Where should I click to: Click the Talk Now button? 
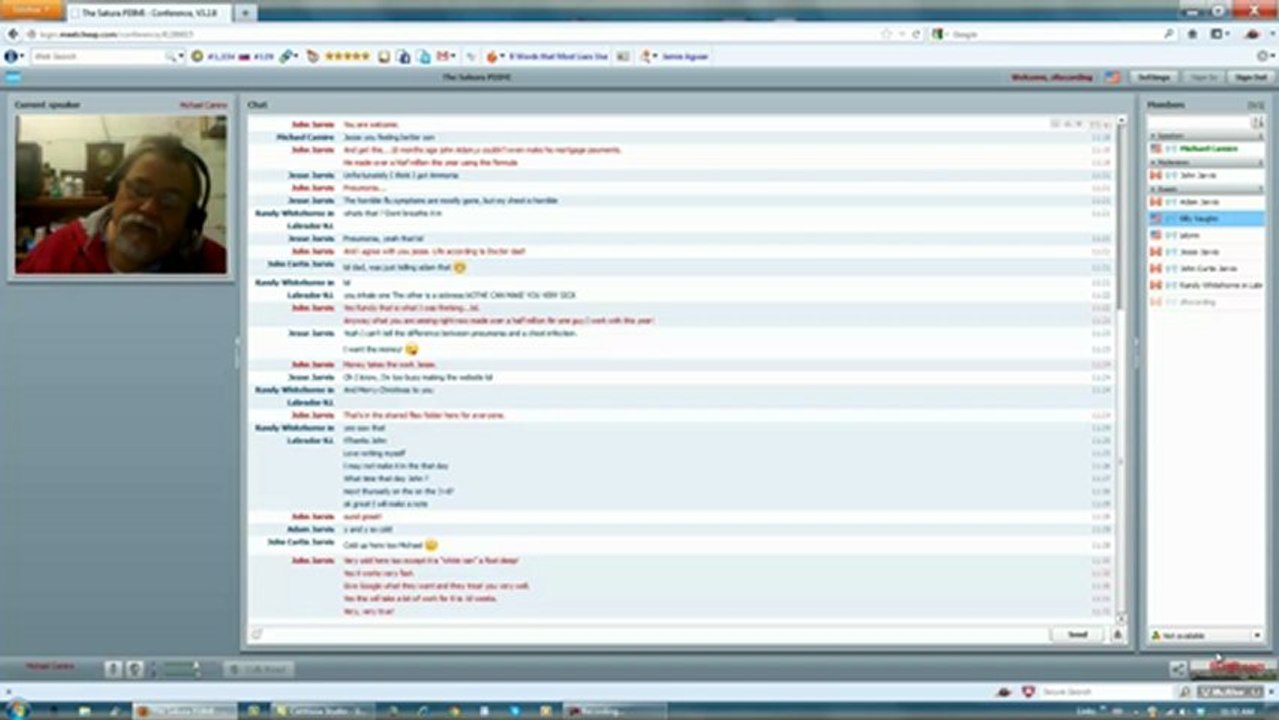tap(259, 669)
